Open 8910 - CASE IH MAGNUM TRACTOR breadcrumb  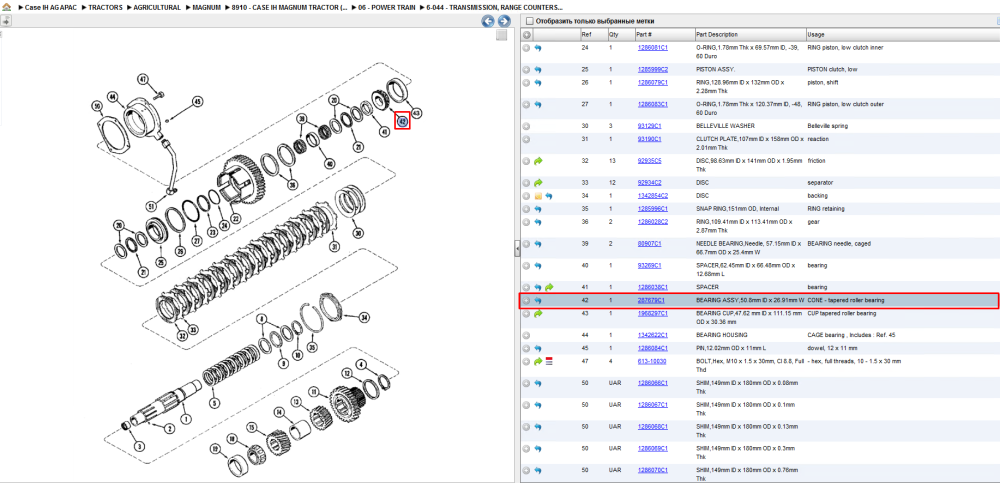[x=290, y=7]
